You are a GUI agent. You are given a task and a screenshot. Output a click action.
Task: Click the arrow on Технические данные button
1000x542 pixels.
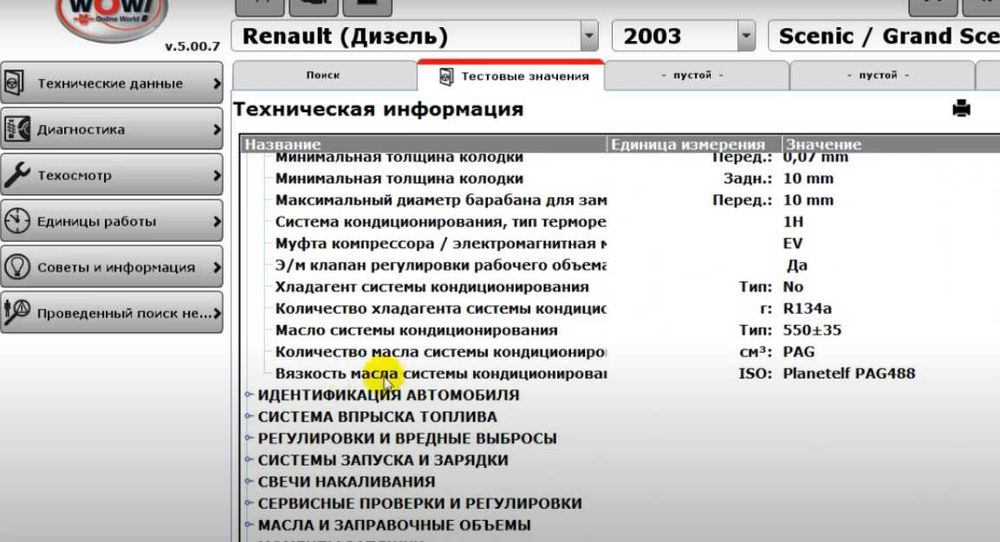pyautogui.click(x=217, y=83)
